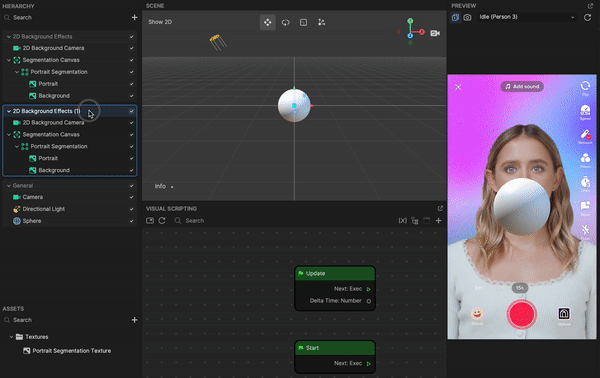
Task: Click the white sphere in the scene
Action: point(294,106)
